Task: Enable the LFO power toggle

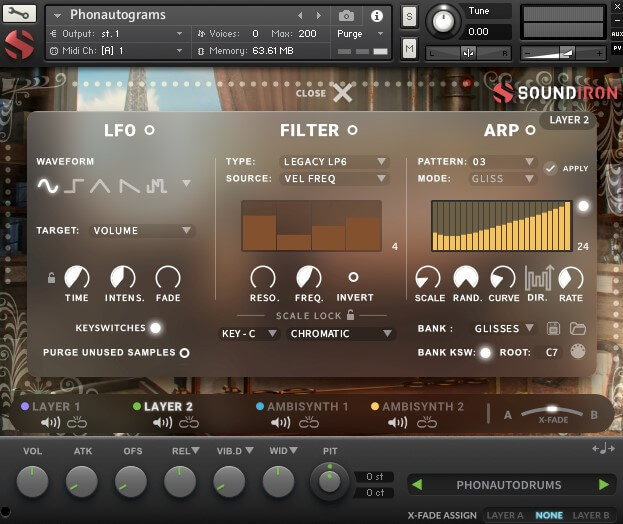Action: click(149, 130)
